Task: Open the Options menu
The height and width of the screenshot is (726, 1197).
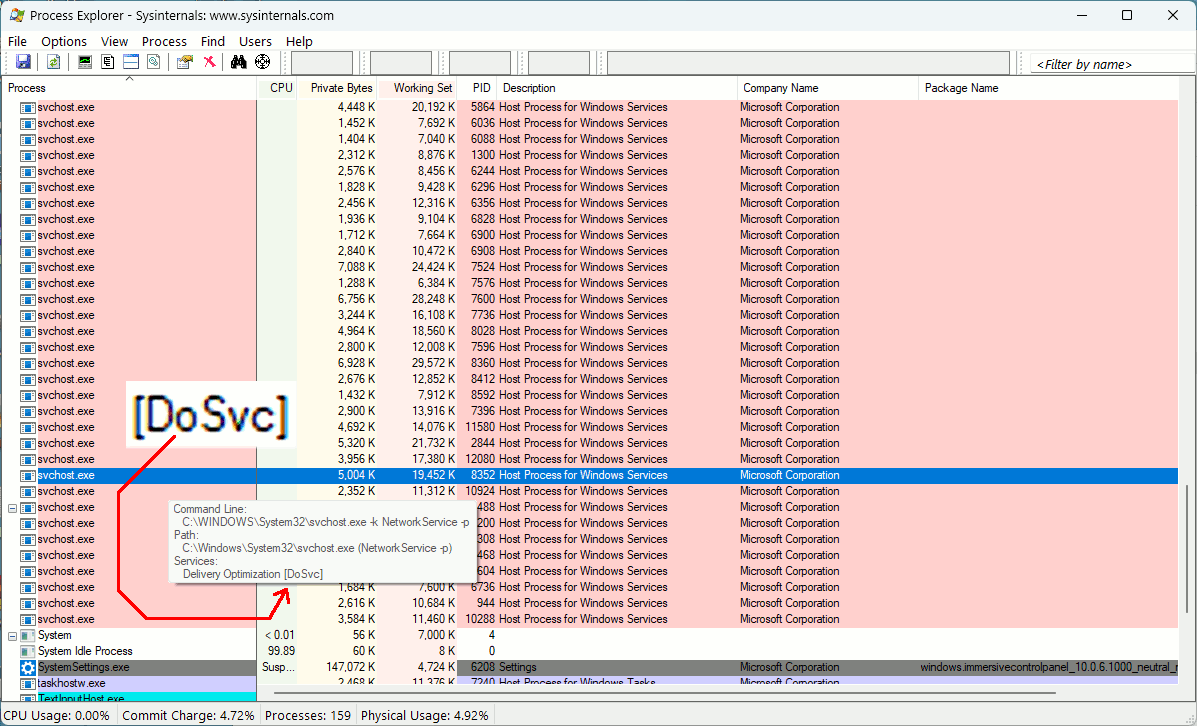Action: point(64,41)
